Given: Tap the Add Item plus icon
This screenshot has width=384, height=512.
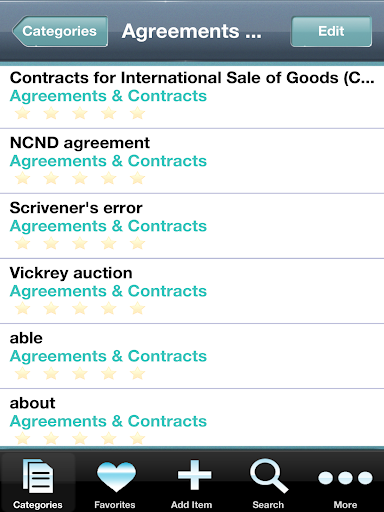Looking at the screenshot, I should point(194,475).
